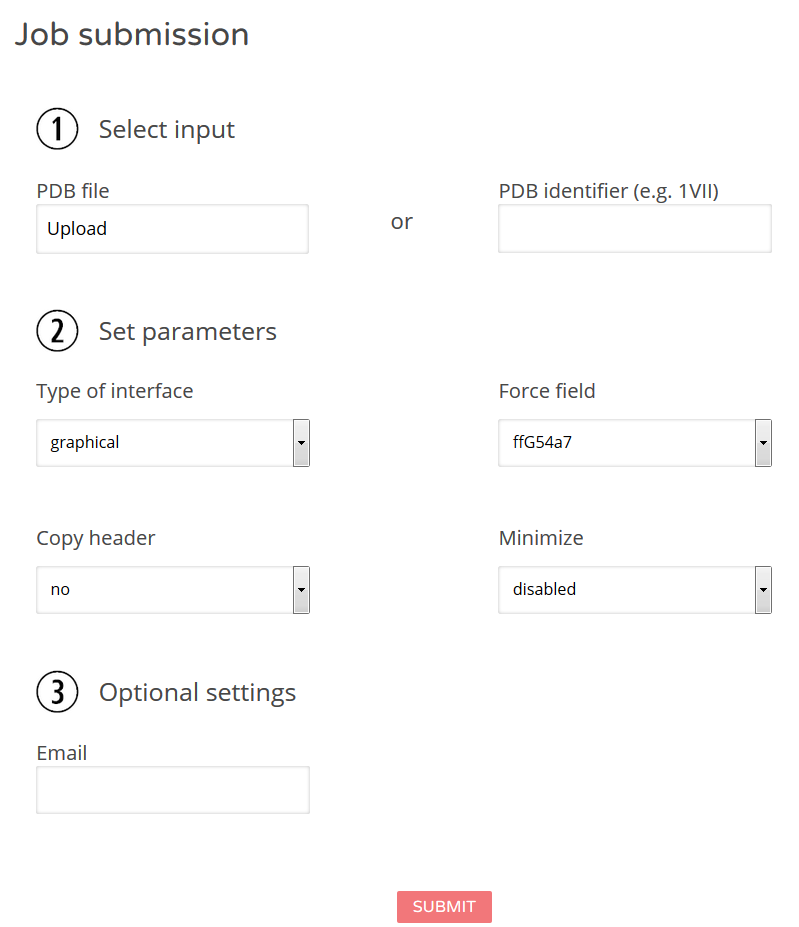Submit the job with SUBMIT button

(444, 906)
